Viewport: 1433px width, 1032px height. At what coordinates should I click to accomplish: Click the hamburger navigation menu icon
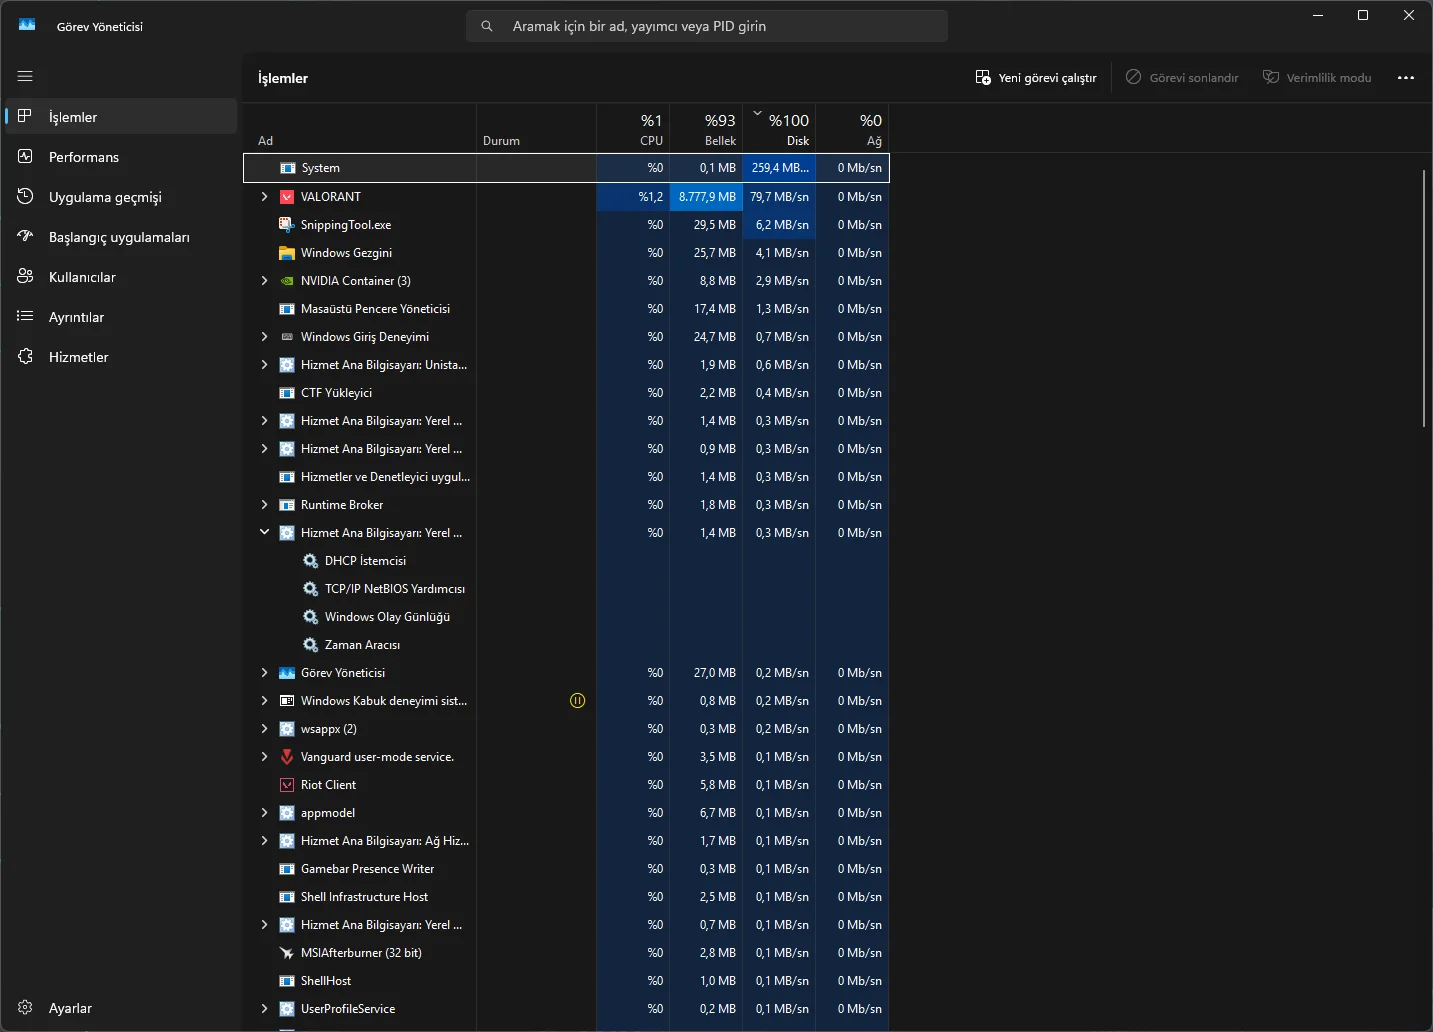[x=25, y=76]
